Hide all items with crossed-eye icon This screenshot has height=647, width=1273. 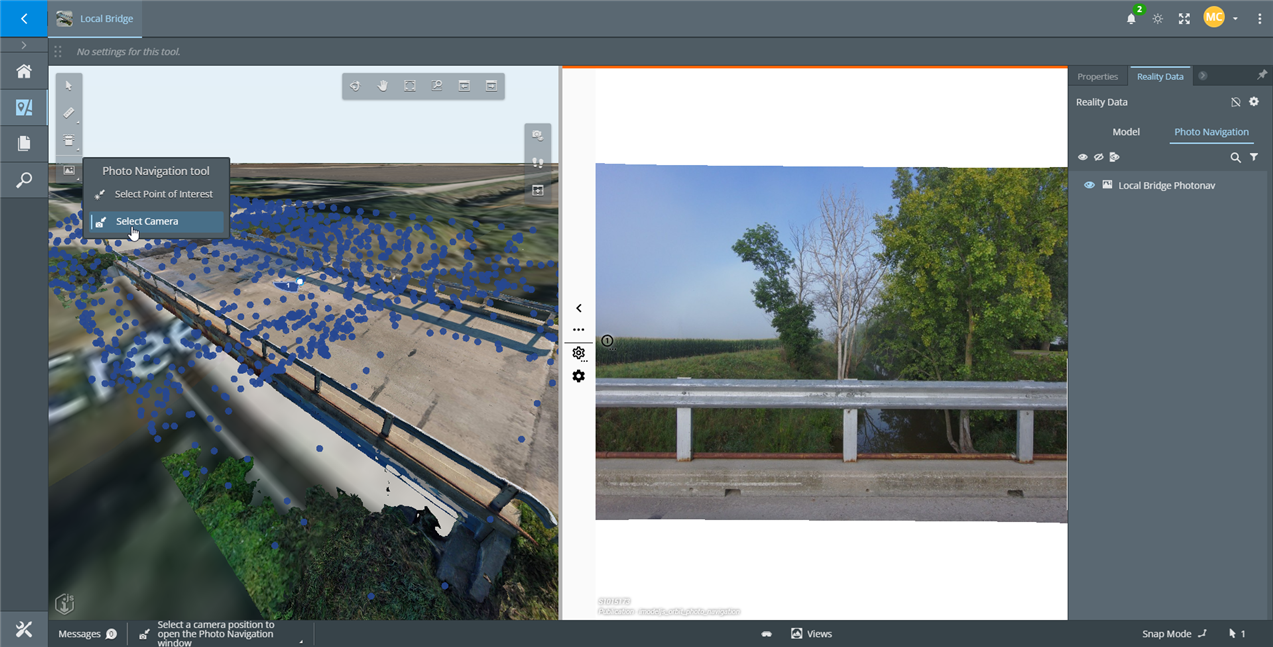click(1098, 157)
